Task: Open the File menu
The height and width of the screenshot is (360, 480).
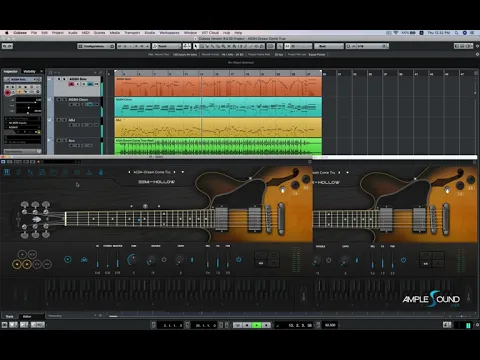Action: [x=34, y=33]
